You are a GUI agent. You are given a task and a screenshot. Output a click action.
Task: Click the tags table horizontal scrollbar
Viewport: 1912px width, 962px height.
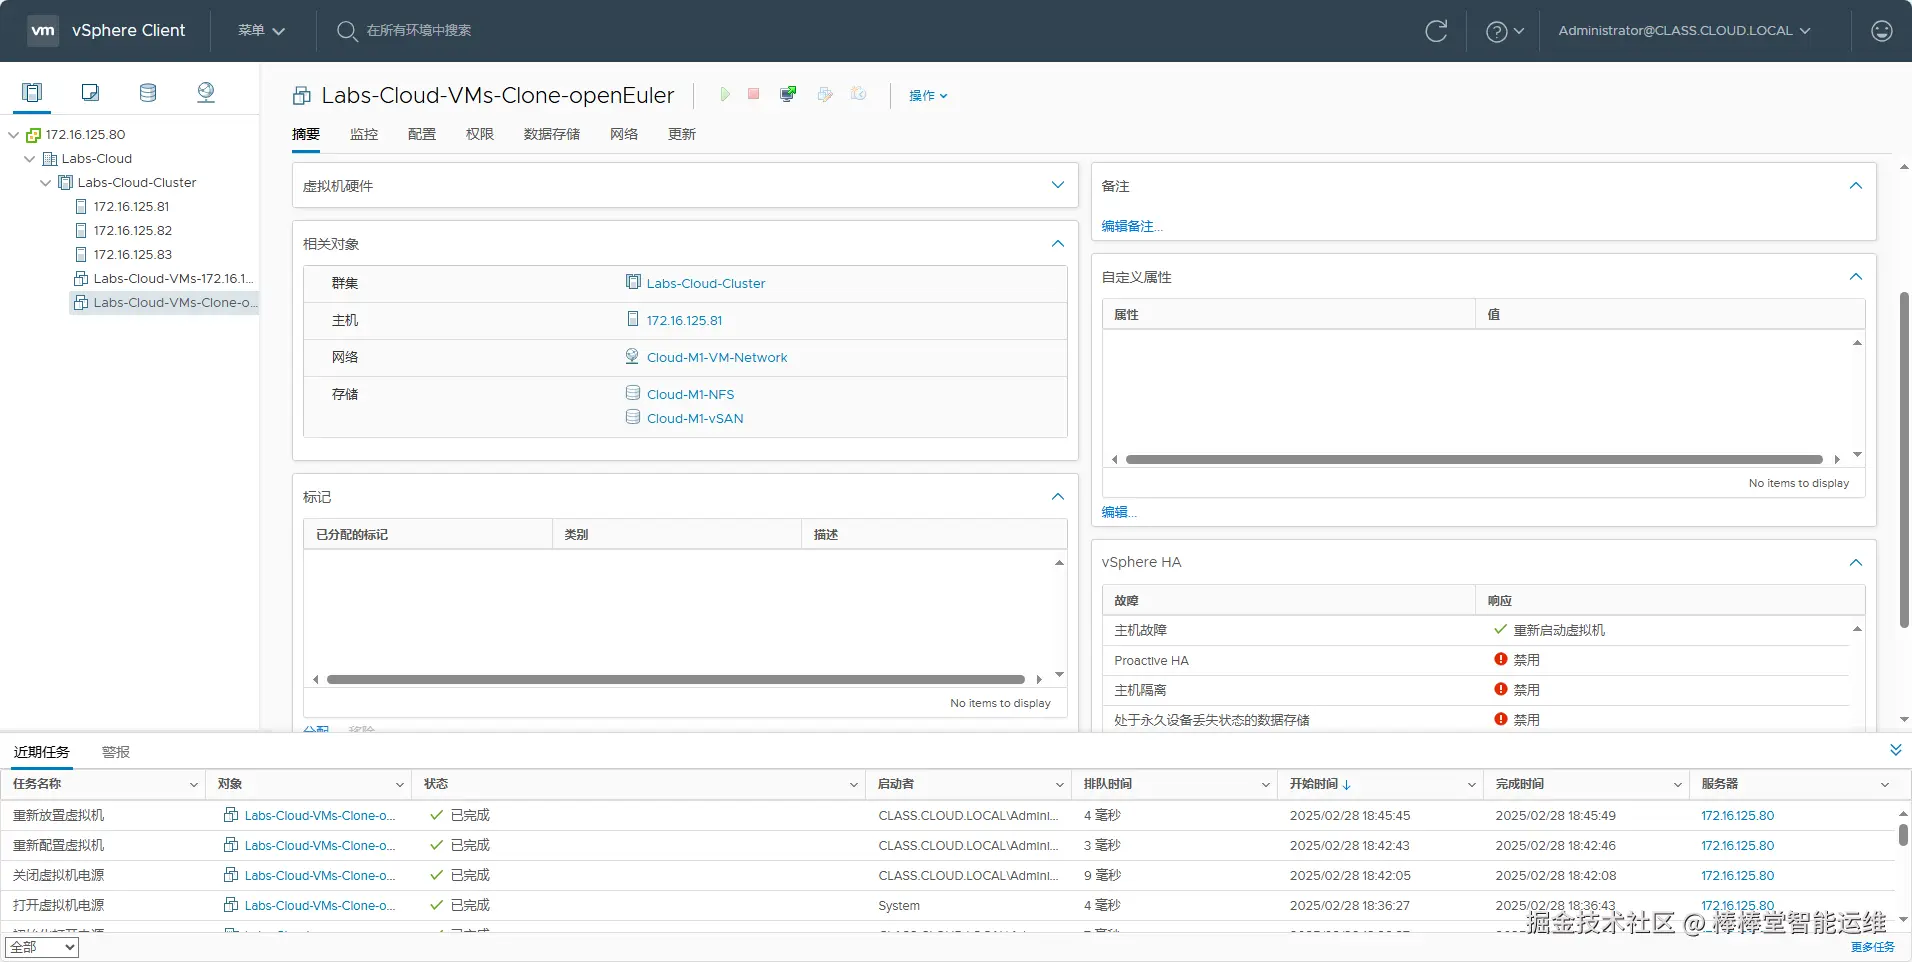coord(676,679)
